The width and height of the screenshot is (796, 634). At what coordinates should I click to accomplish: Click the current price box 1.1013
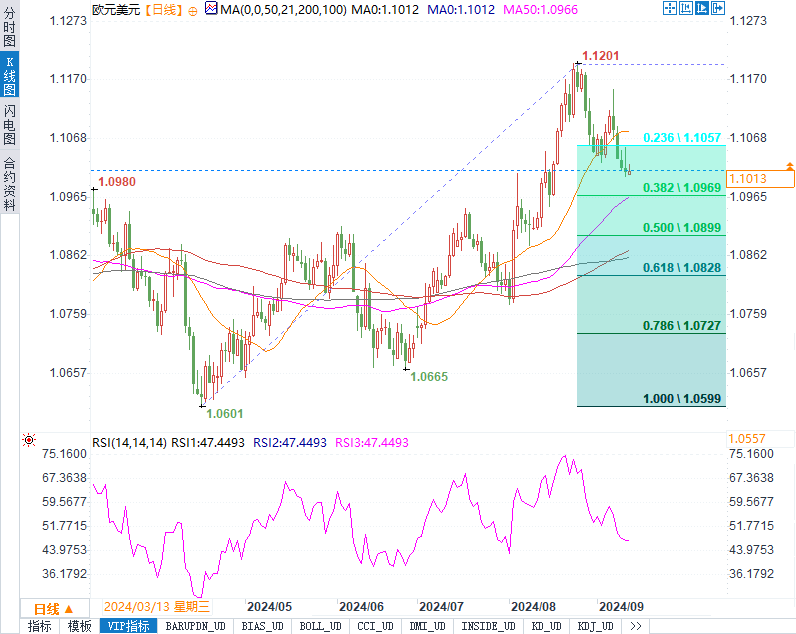[760, 179]
